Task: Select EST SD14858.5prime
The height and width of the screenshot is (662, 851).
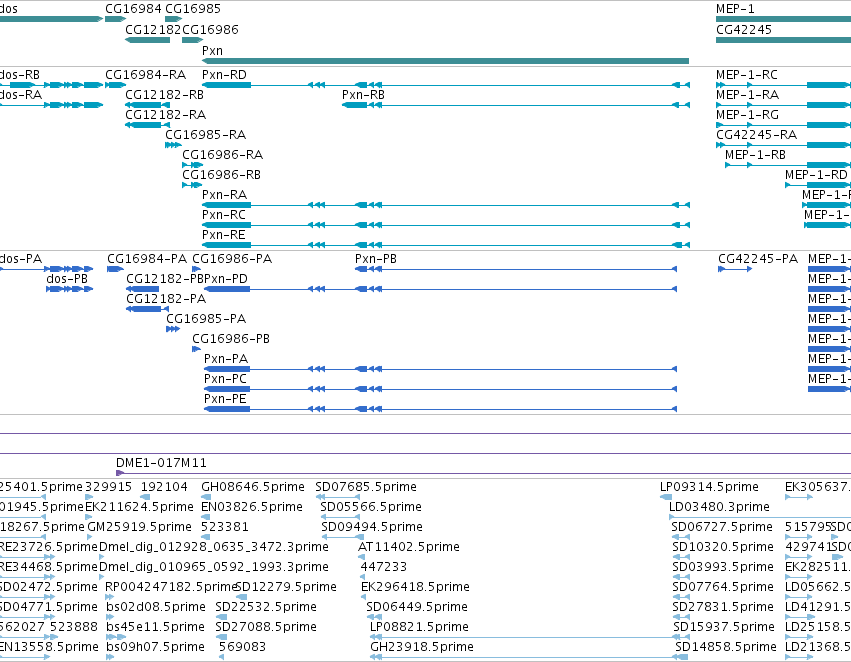Action: pos(682,658)
